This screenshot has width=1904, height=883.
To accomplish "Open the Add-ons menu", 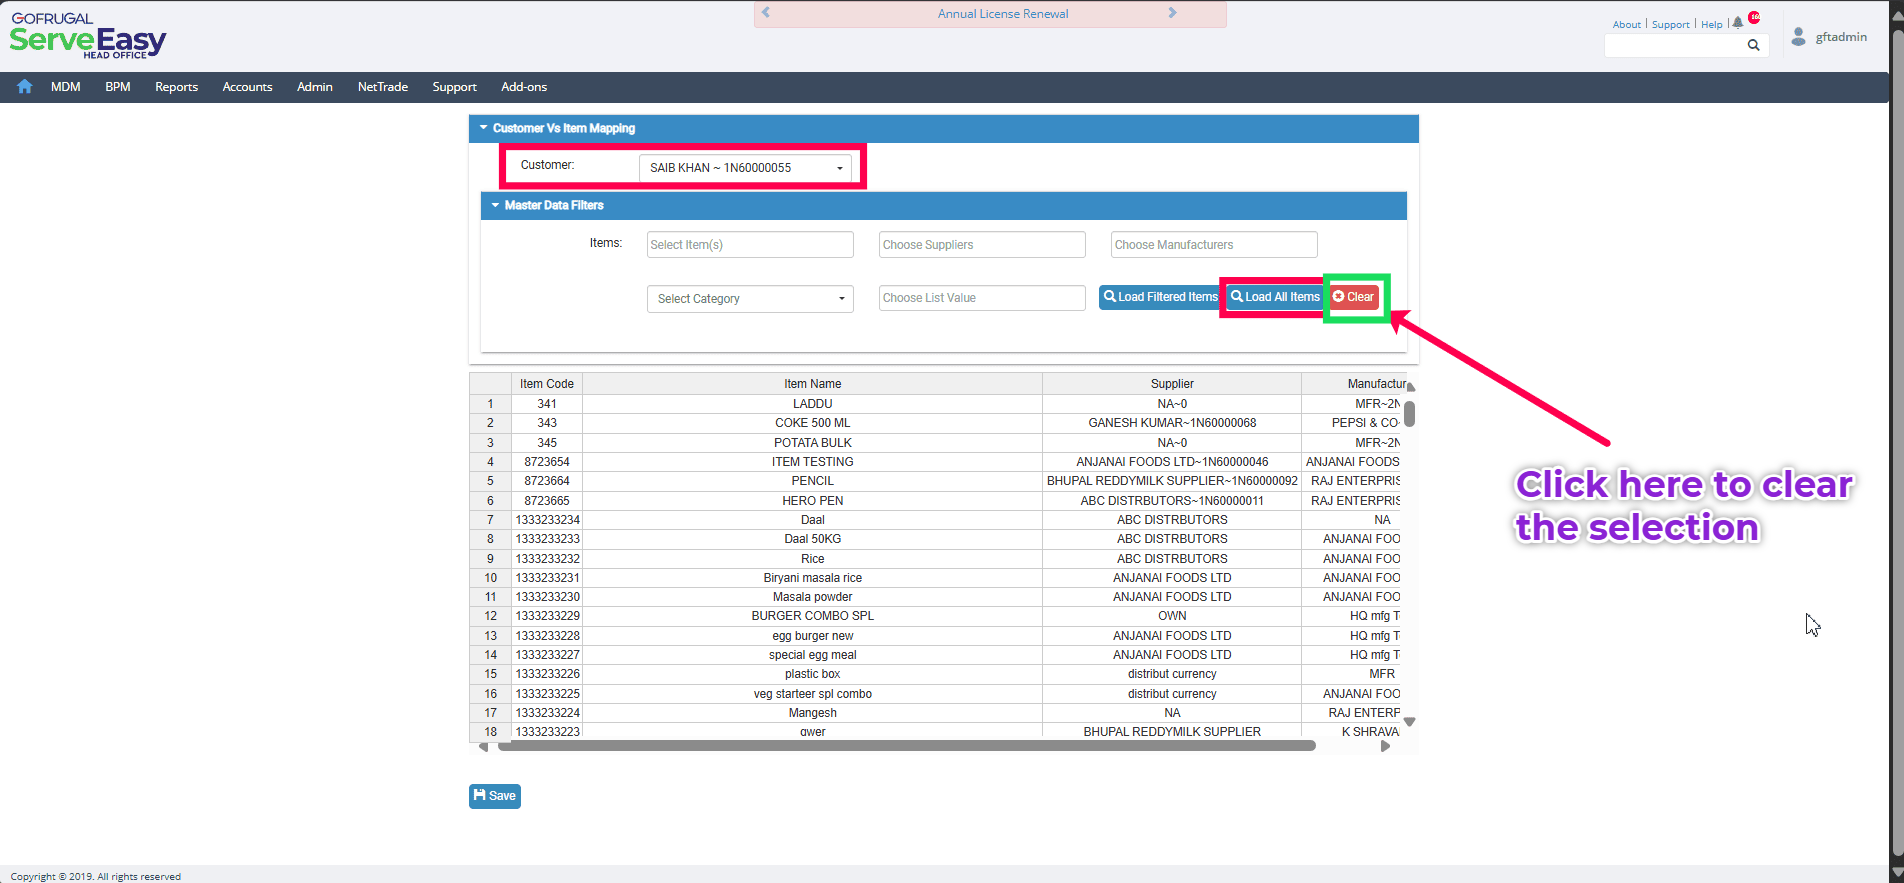I will (x=524, y=87).
